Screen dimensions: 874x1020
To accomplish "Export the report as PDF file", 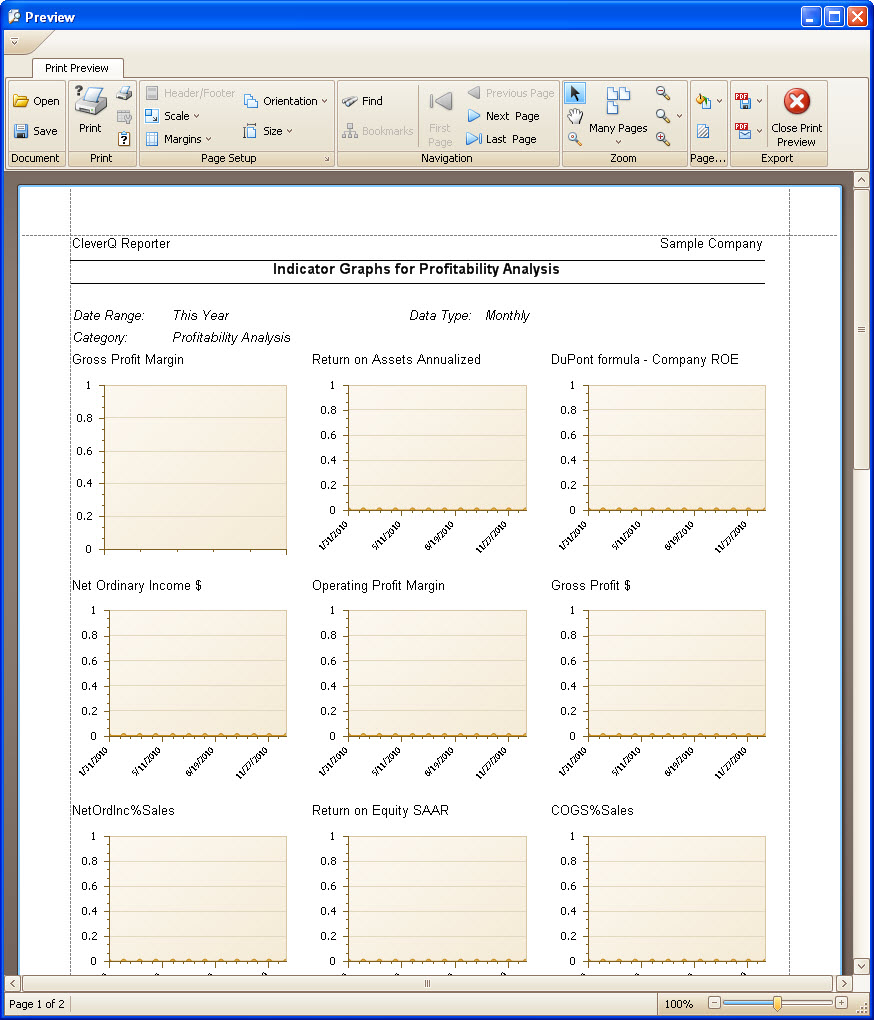I will point(742,101).
